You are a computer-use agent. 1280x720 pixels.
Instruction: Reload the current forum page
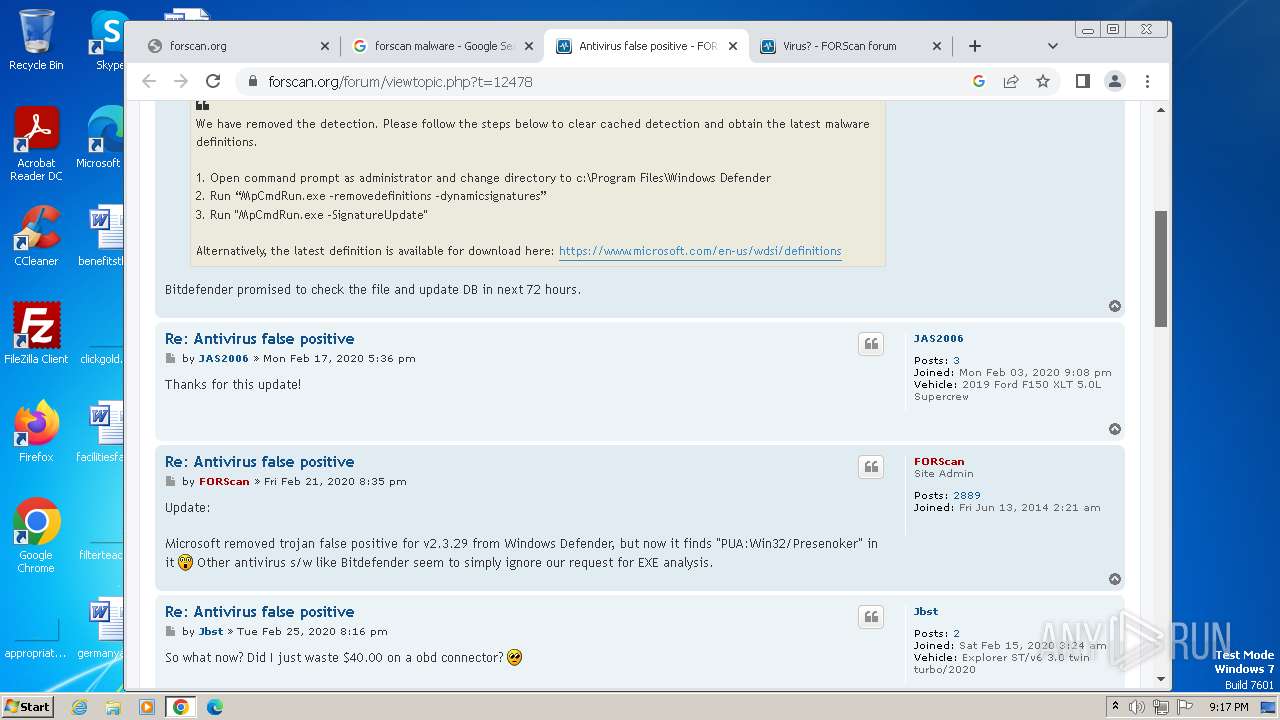pyautogui.click(x=212, y=81)
